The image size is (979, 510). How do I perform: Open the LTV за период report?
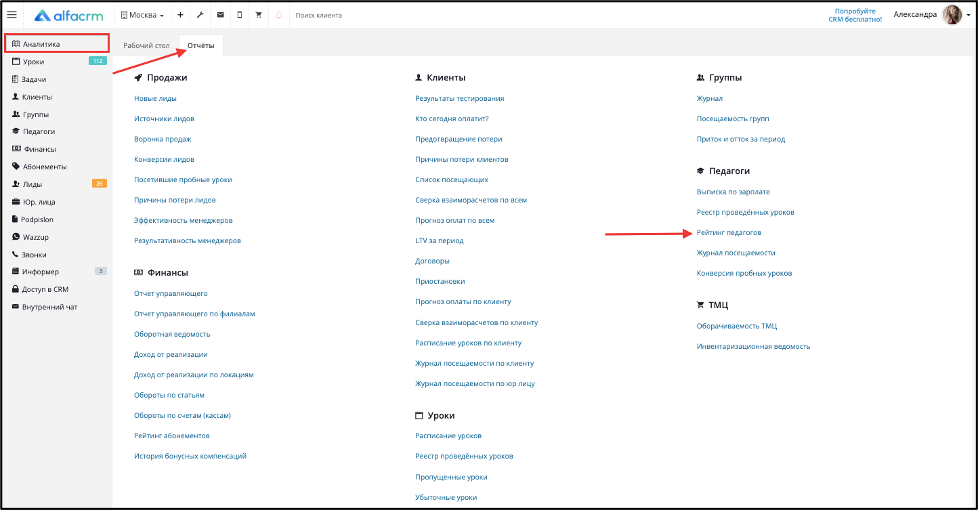point(440,240)
